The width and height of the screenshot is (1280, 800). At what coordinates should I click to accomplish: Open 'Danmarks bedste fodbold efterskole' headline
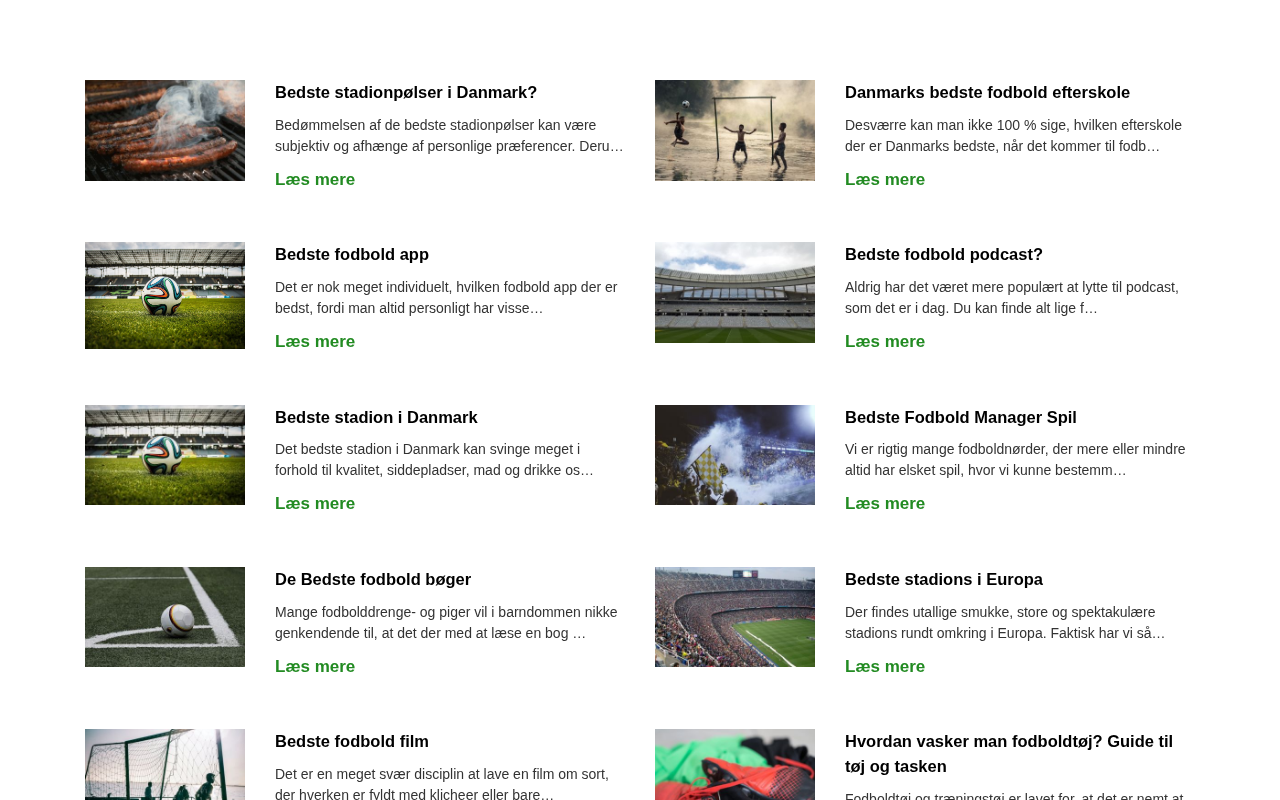[987, 92]
